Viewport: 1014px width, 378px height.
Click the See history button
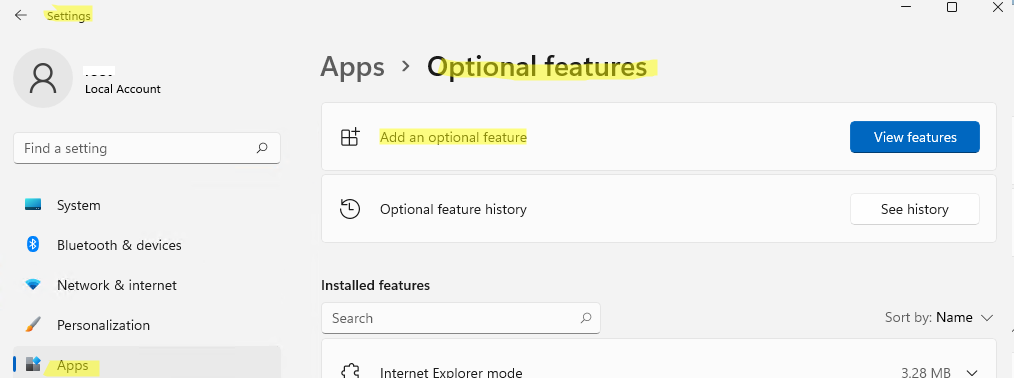(914, 209)
